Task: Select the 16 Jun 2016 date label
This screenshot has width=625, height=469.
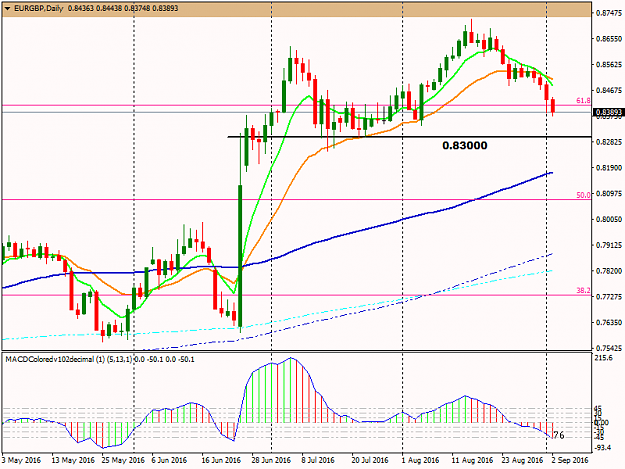Action: (x=221, y=460)
